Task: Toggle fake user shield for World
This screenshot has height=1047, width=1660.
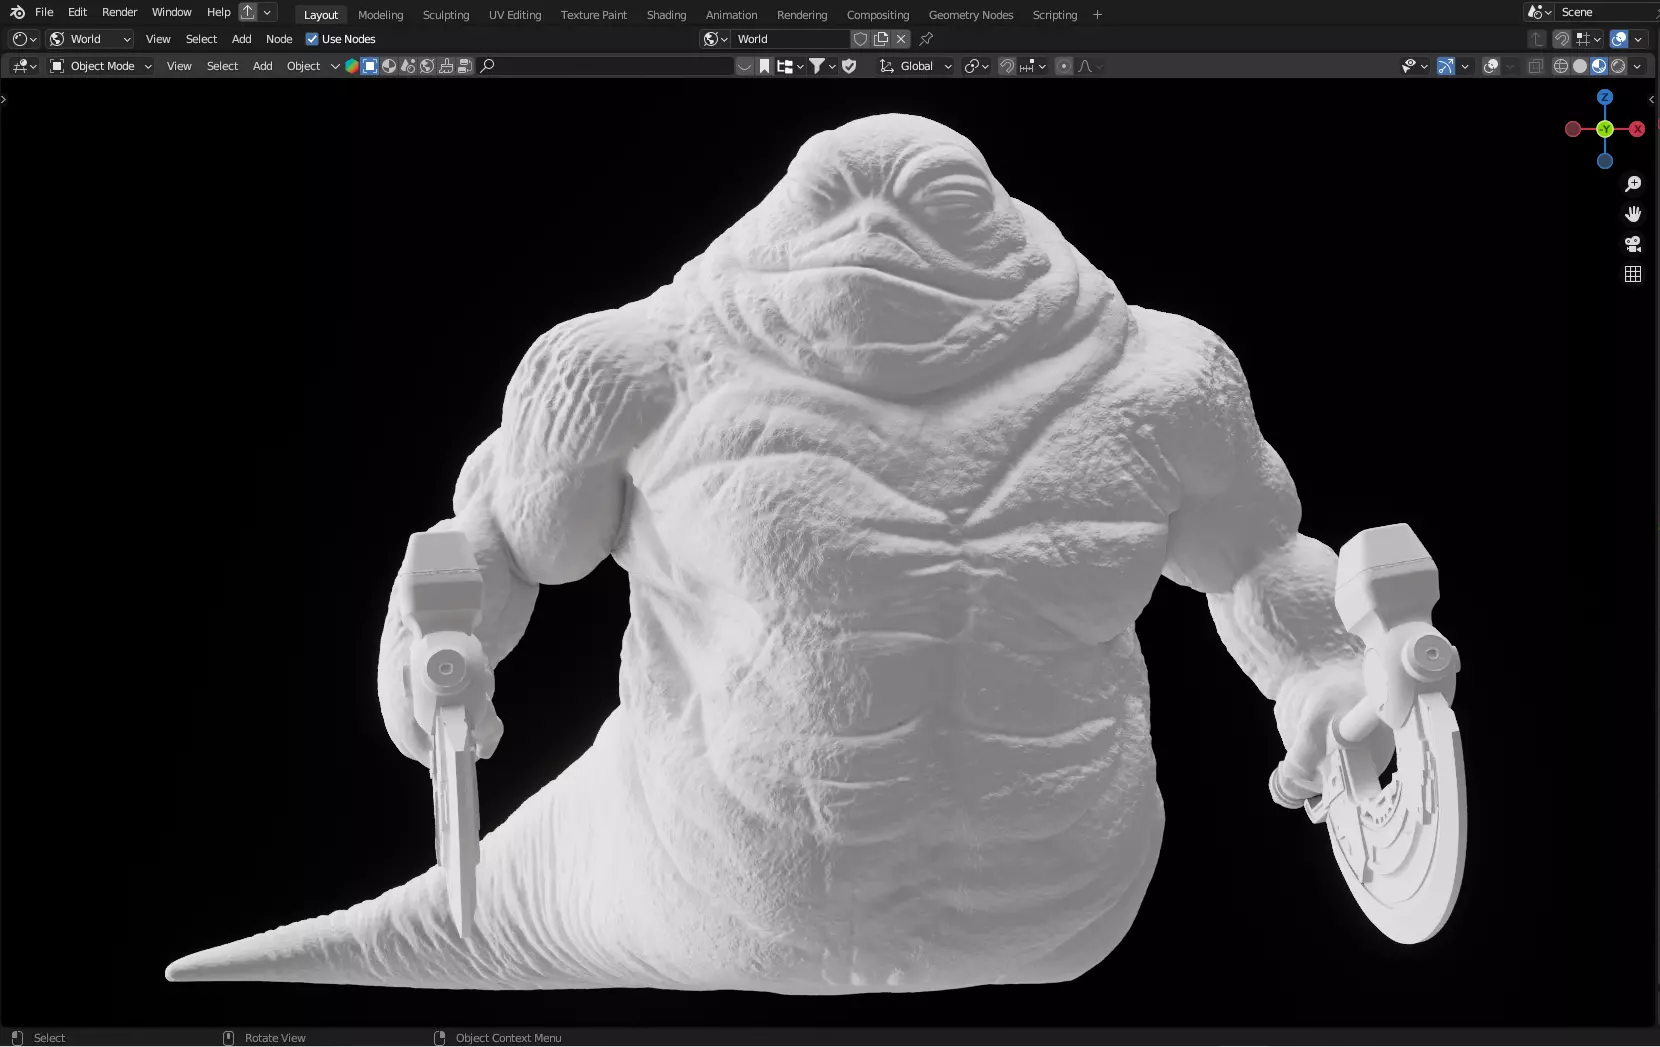Action: click(x=860, y=39)
